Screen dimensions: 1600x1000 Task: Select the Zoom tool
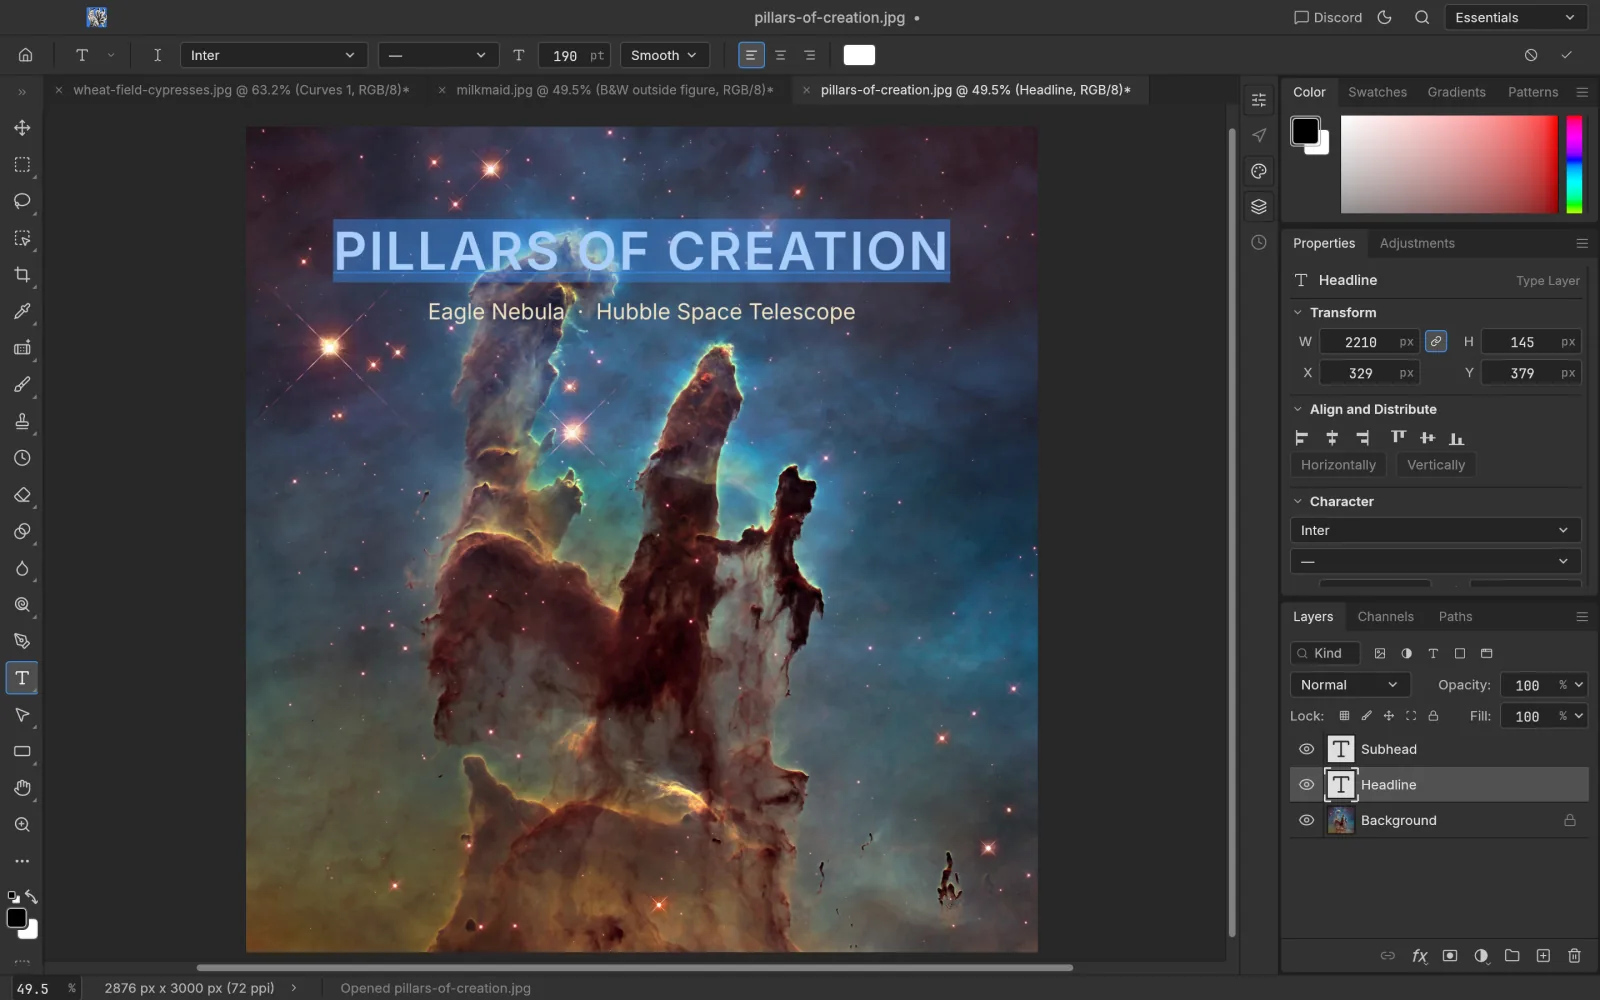[x=22, y=825]
